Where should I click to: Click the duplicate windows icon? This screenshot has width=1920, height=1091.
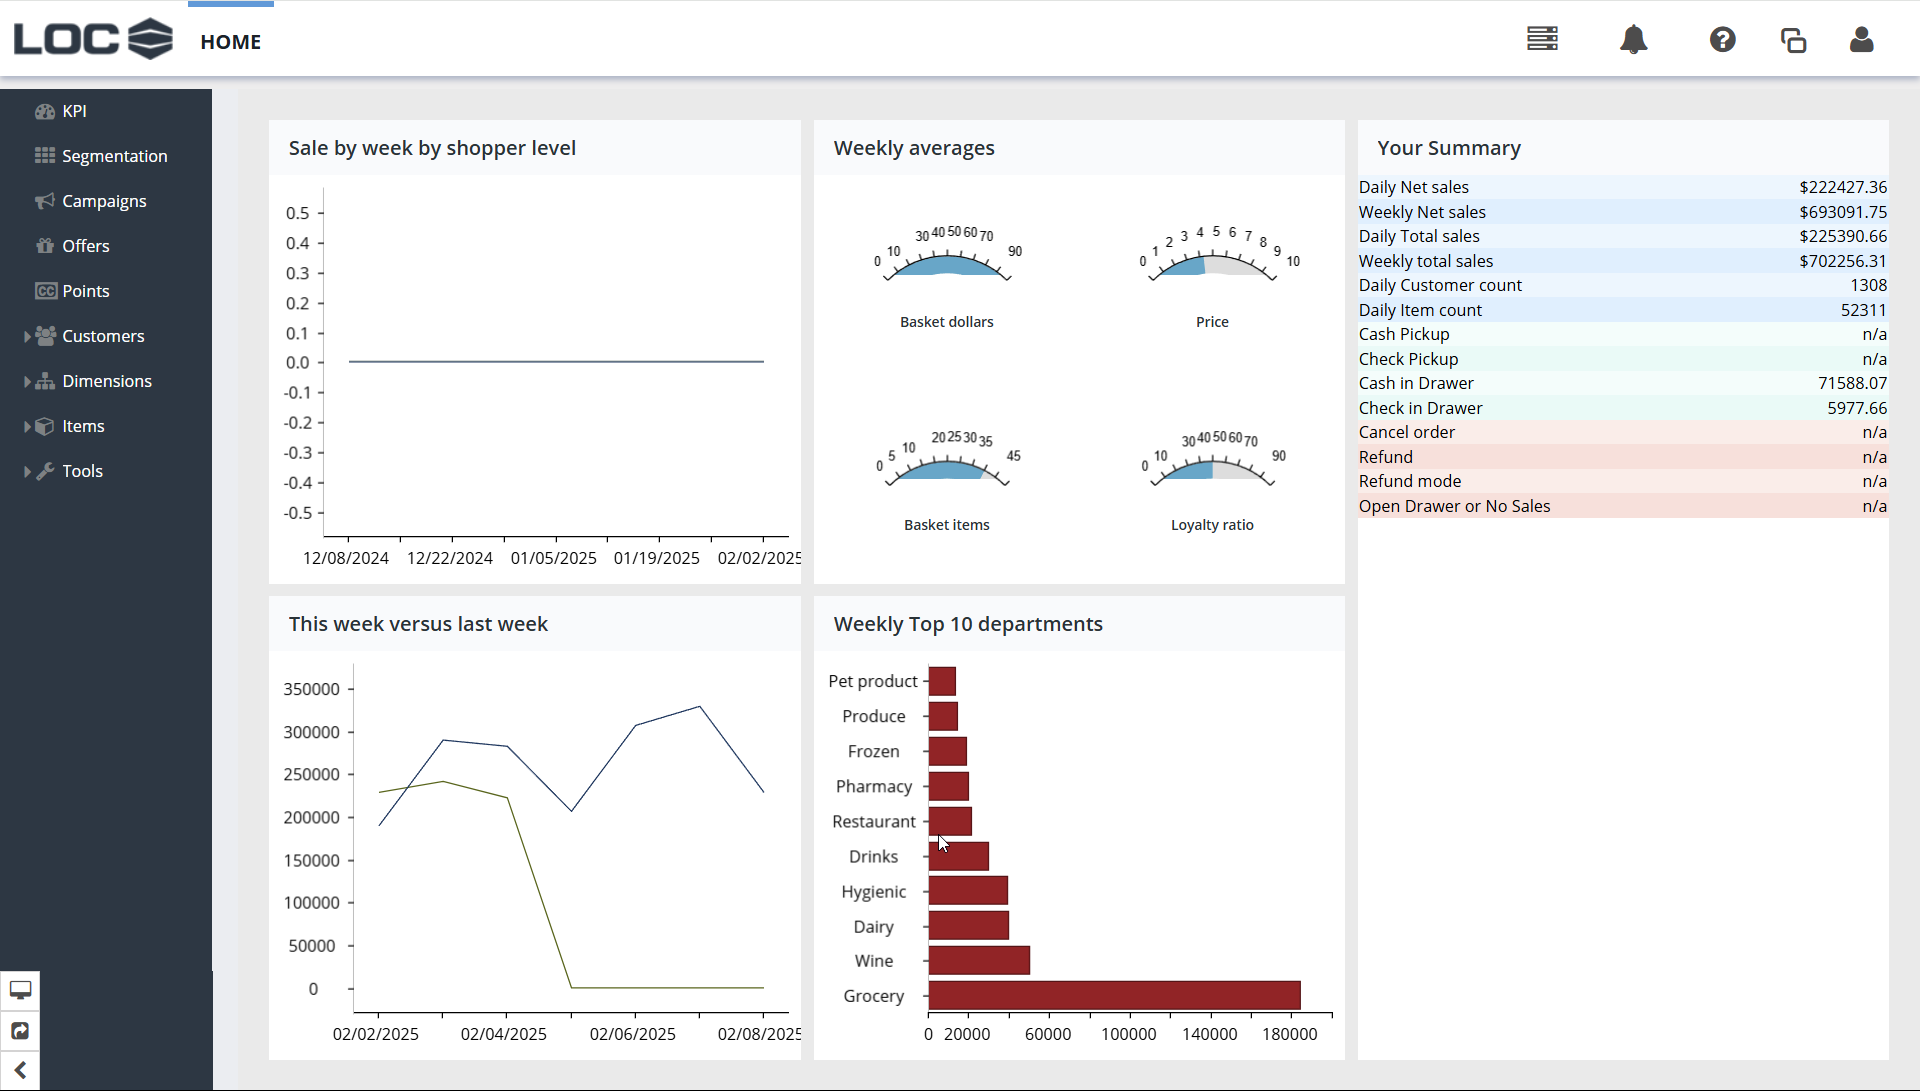pyautogui.click(x=1793, y=40)
